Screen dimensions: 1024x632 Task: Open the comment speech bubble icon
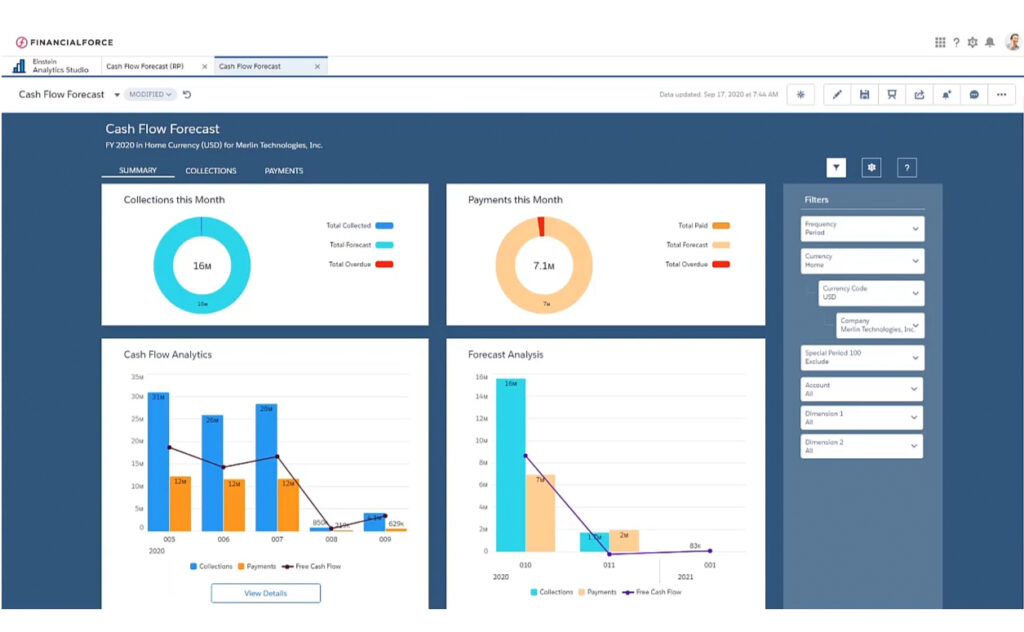pos(974,95)
